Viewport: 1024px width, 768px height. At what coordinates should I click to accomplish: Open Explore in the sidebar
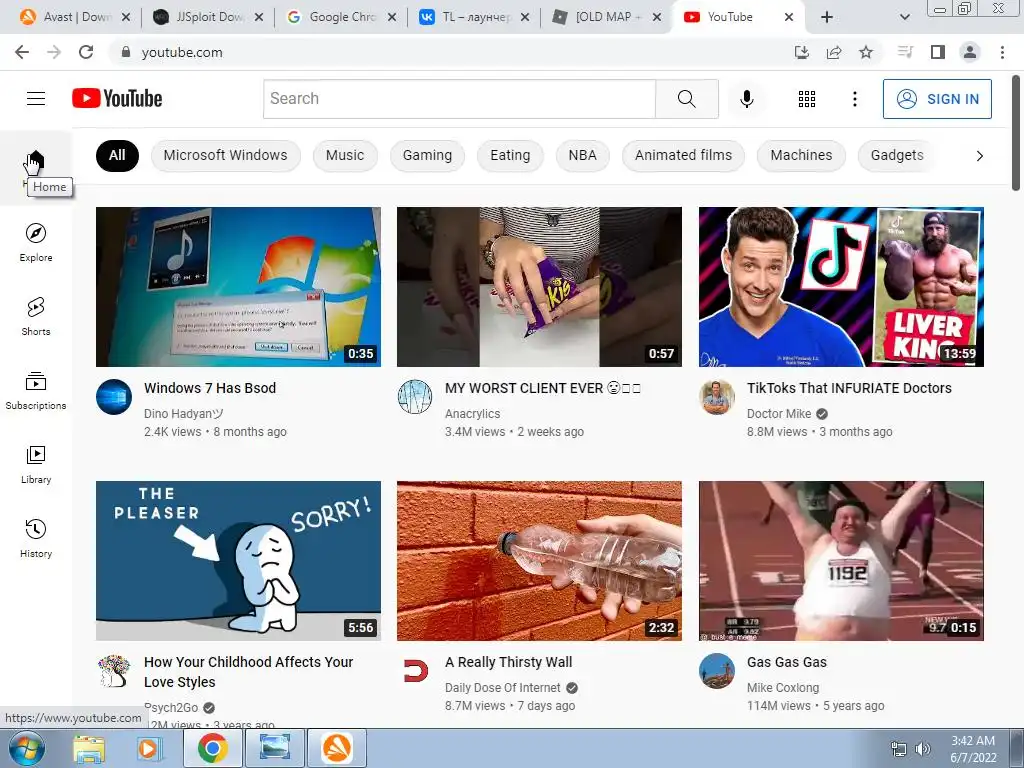tap(36, 243)
